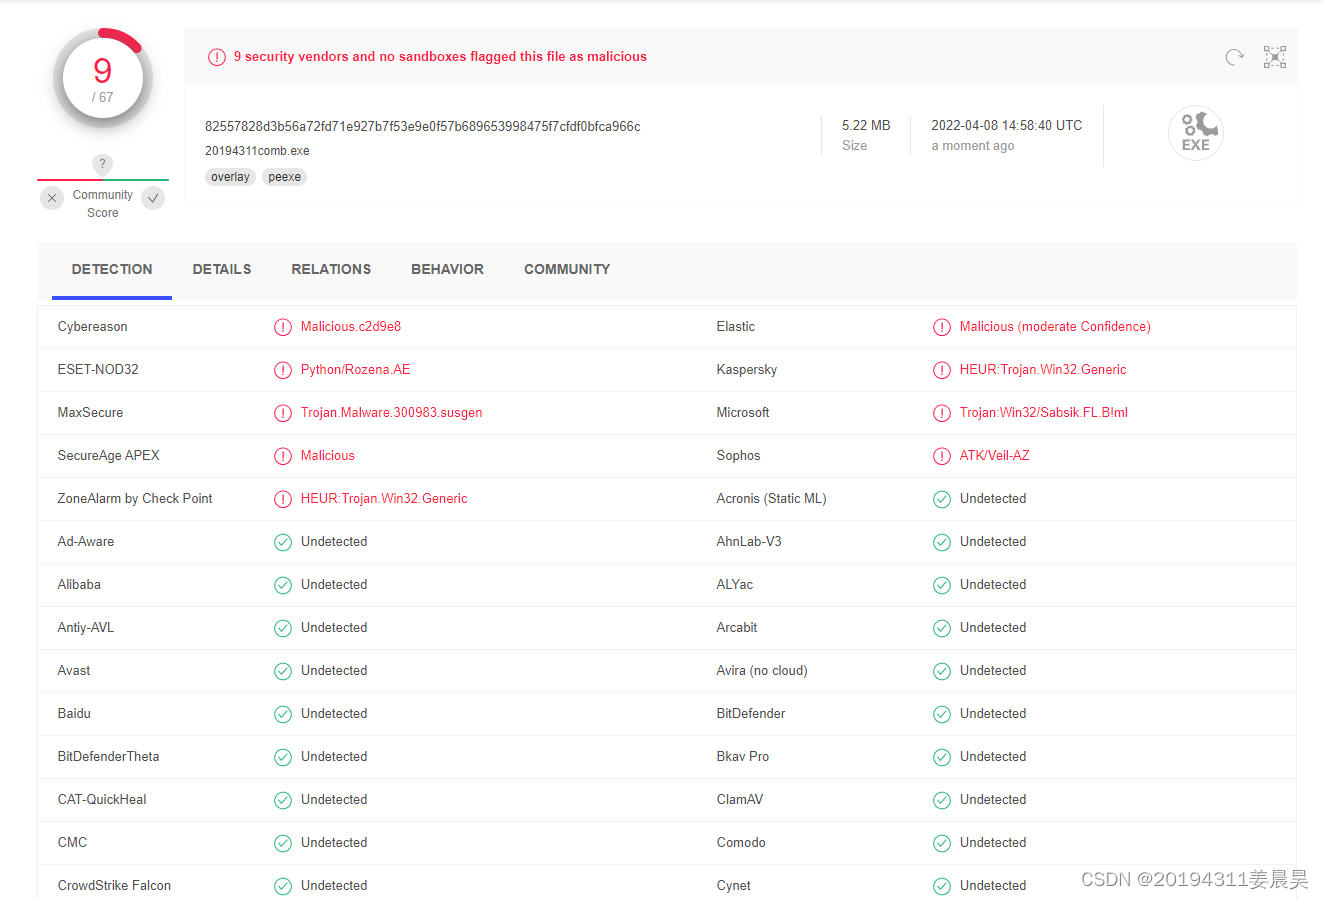1324x899 pixels.
Task: Click the Bkav Pro vendor name
Action: (x=743, y=757)
